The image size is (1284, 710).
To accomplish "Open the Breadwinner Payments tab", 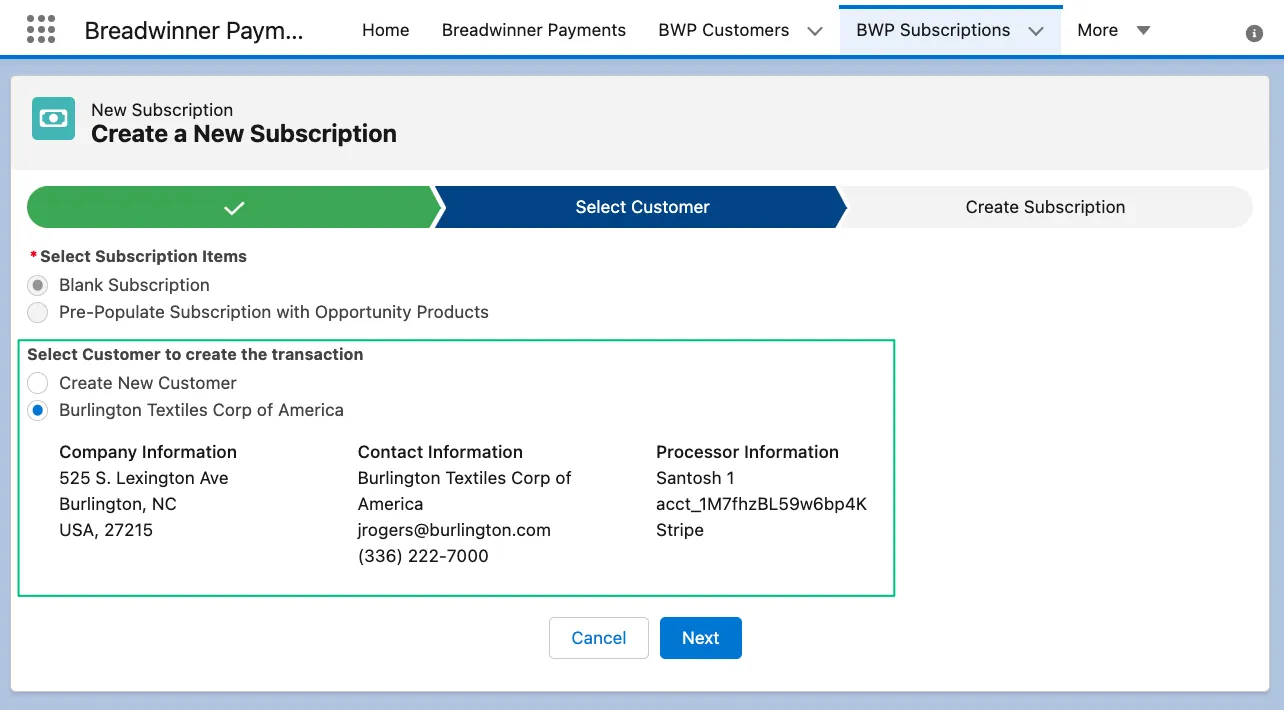I will point(534,30).
